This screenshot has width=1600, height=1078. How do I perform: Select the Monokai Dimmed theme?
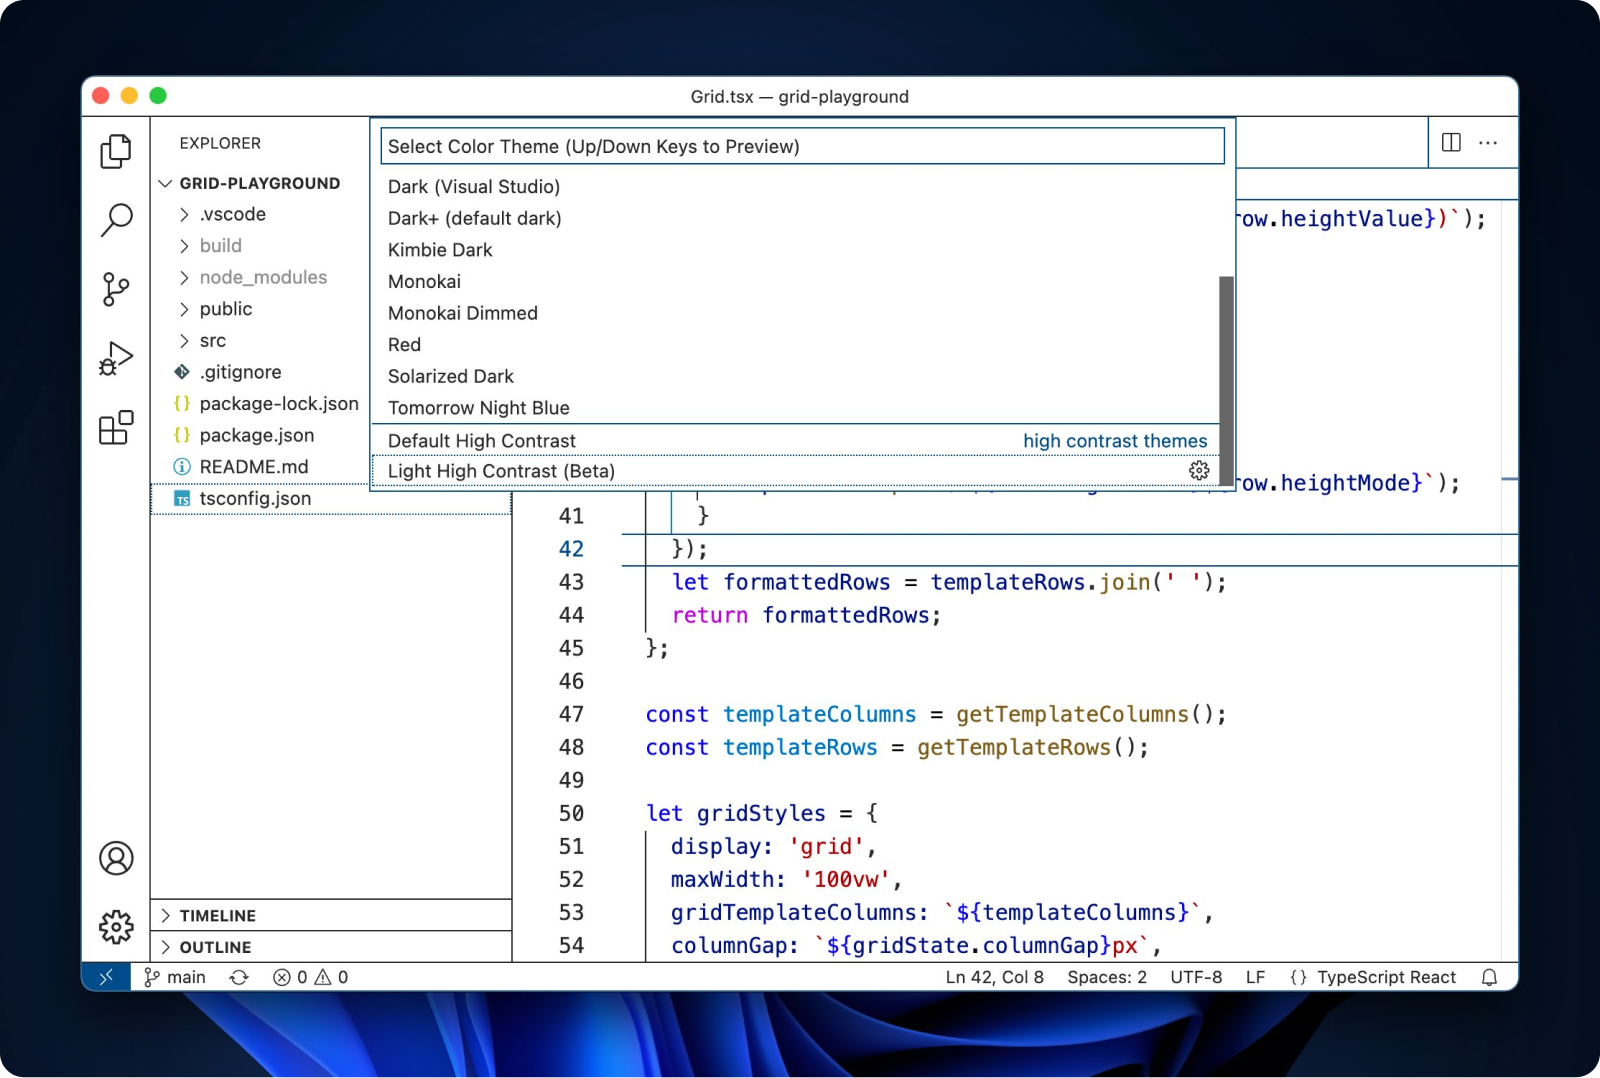[x=795, y=313]
